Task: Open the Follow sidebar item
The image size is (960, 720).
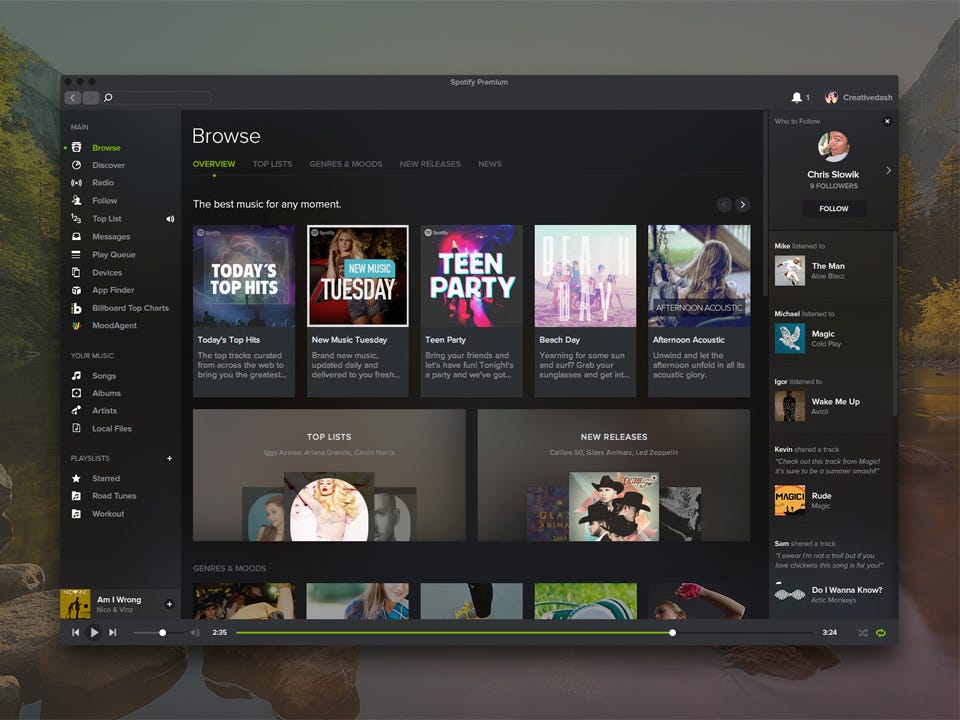Action: [x=105, y=200]
